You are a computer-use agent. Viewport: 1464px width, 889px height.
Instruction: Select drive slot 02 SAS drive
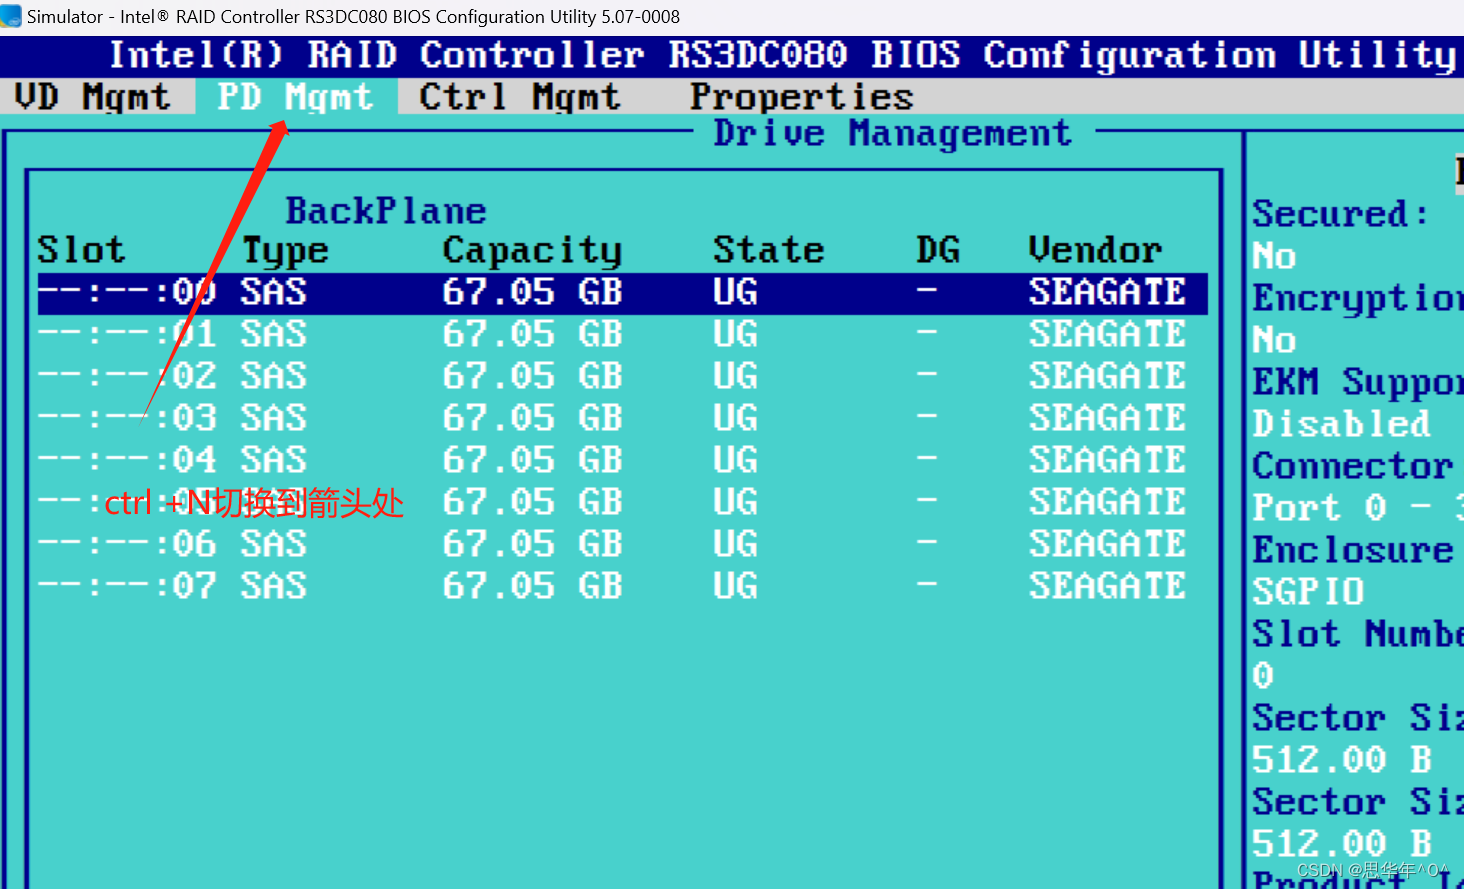pyautogui.click(x=400, y=375)
